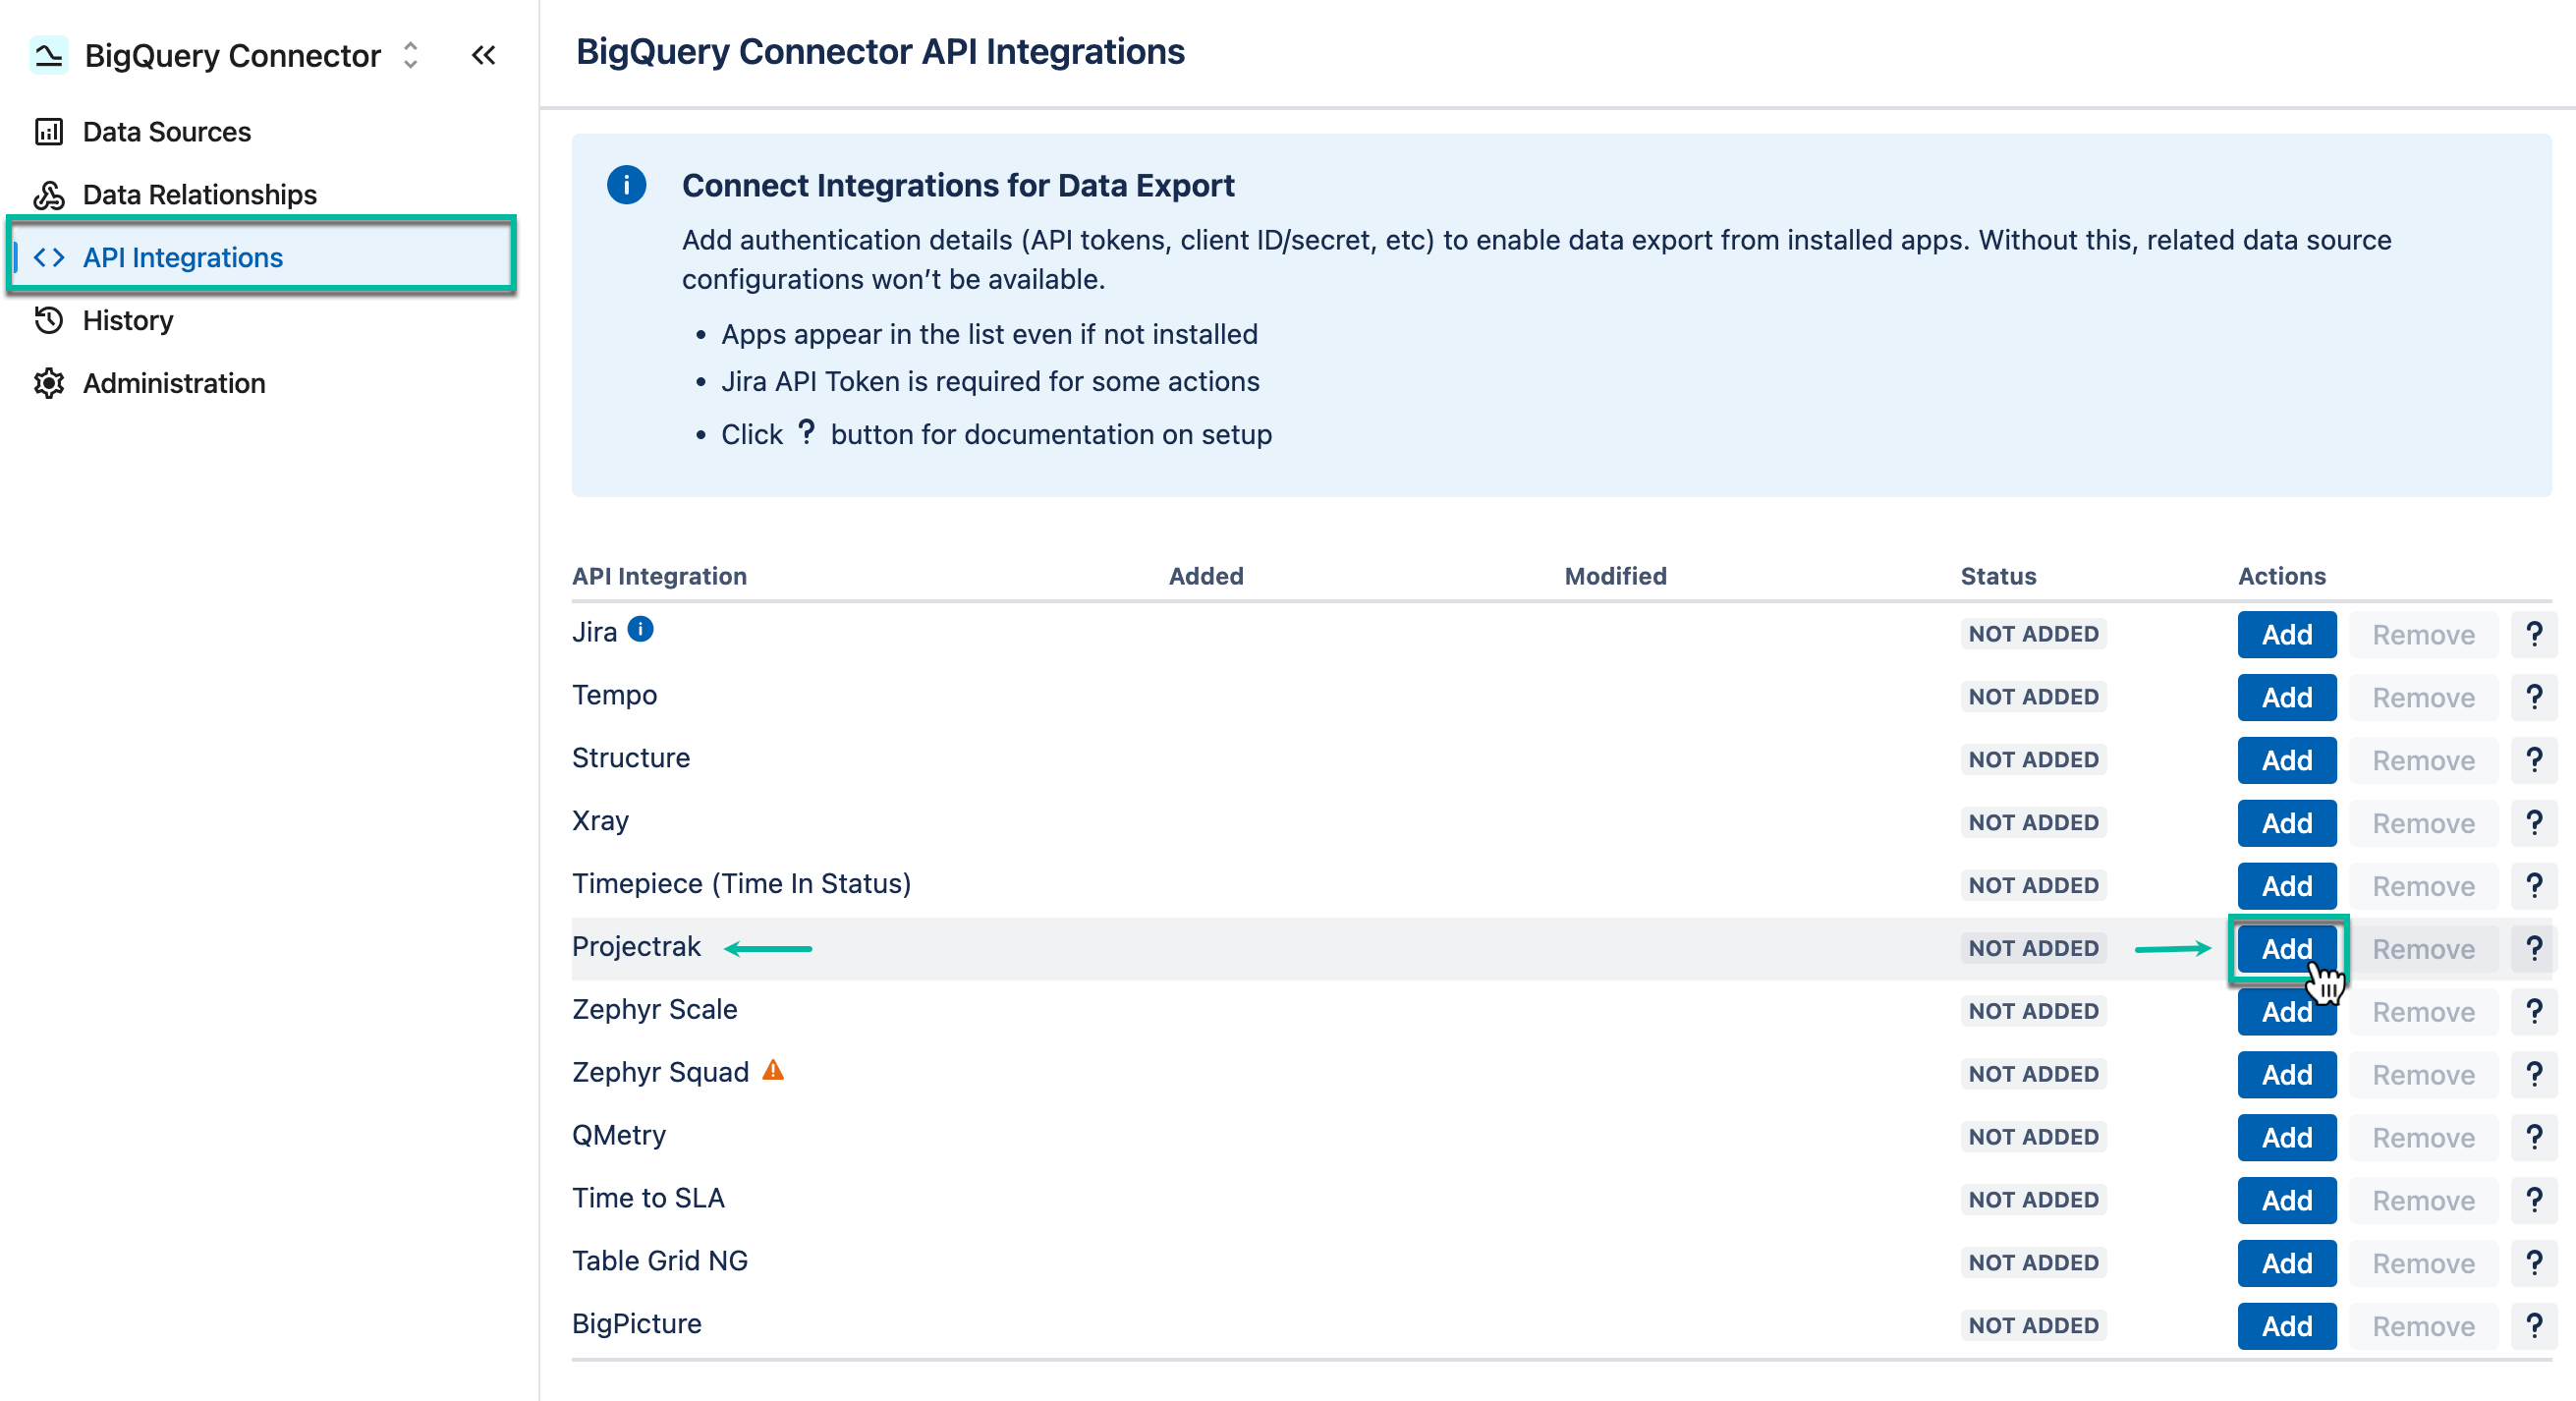Click the info icon next to Jira
The width and height of the screenshot is (2576, 1401).
641,630
